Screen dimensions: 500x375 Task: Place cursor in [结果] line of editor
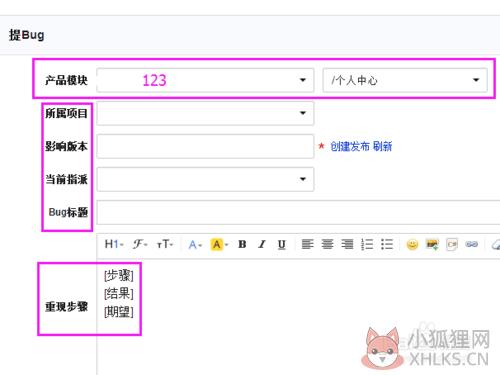point(119,294)
